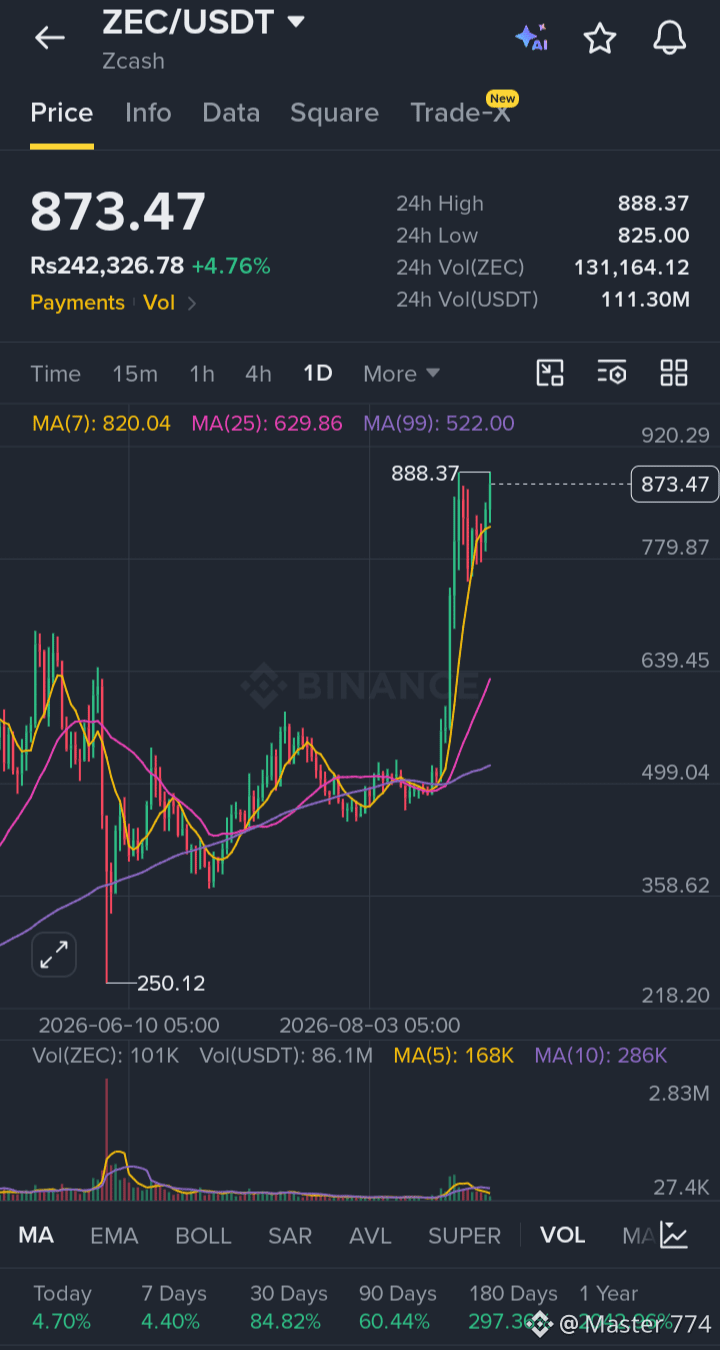This screenshot has width=720, height=1350.
Task: Select the 15m interval
Action: click(x=135, y=374)
